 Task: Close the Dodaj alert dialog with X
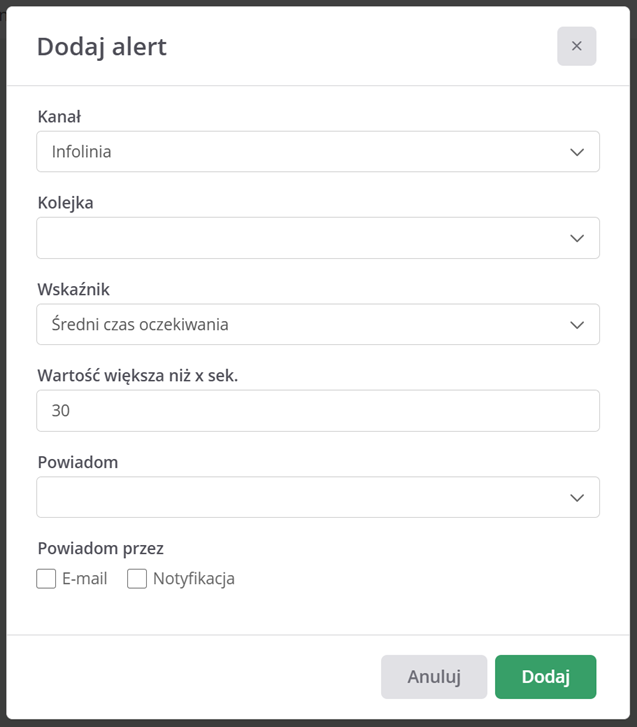[576, 46]
